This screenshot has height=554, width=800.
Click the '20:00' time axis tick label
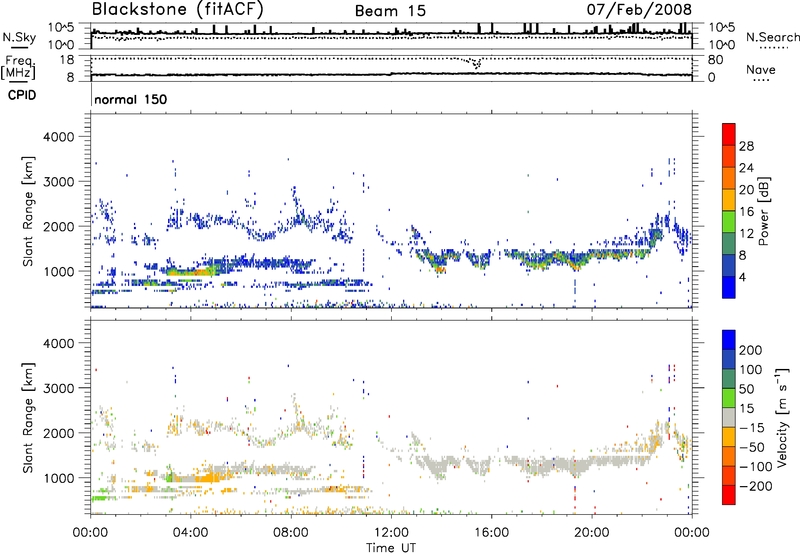click(592, 533)
